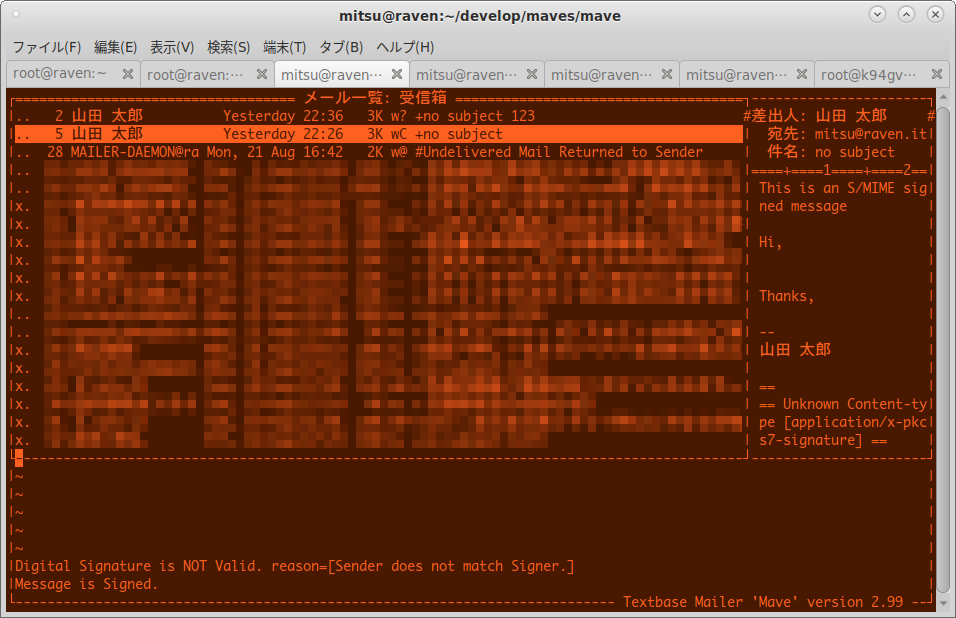Click the terminal's vertical scrollbar
Image resolution: width=956 pixels, height=618 pixels.
coord(943,350)
